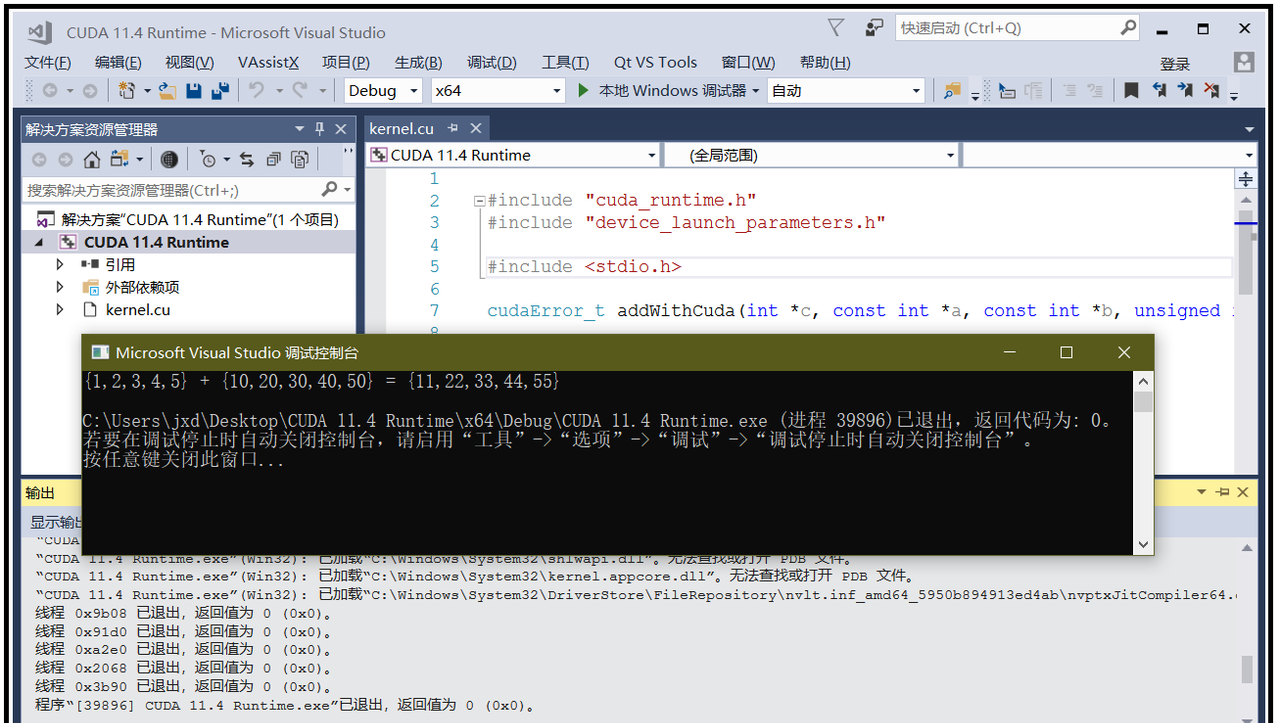Open the 帮助(H) help menu
This screenshot has height=723, width=1280.
pos(825,62)
